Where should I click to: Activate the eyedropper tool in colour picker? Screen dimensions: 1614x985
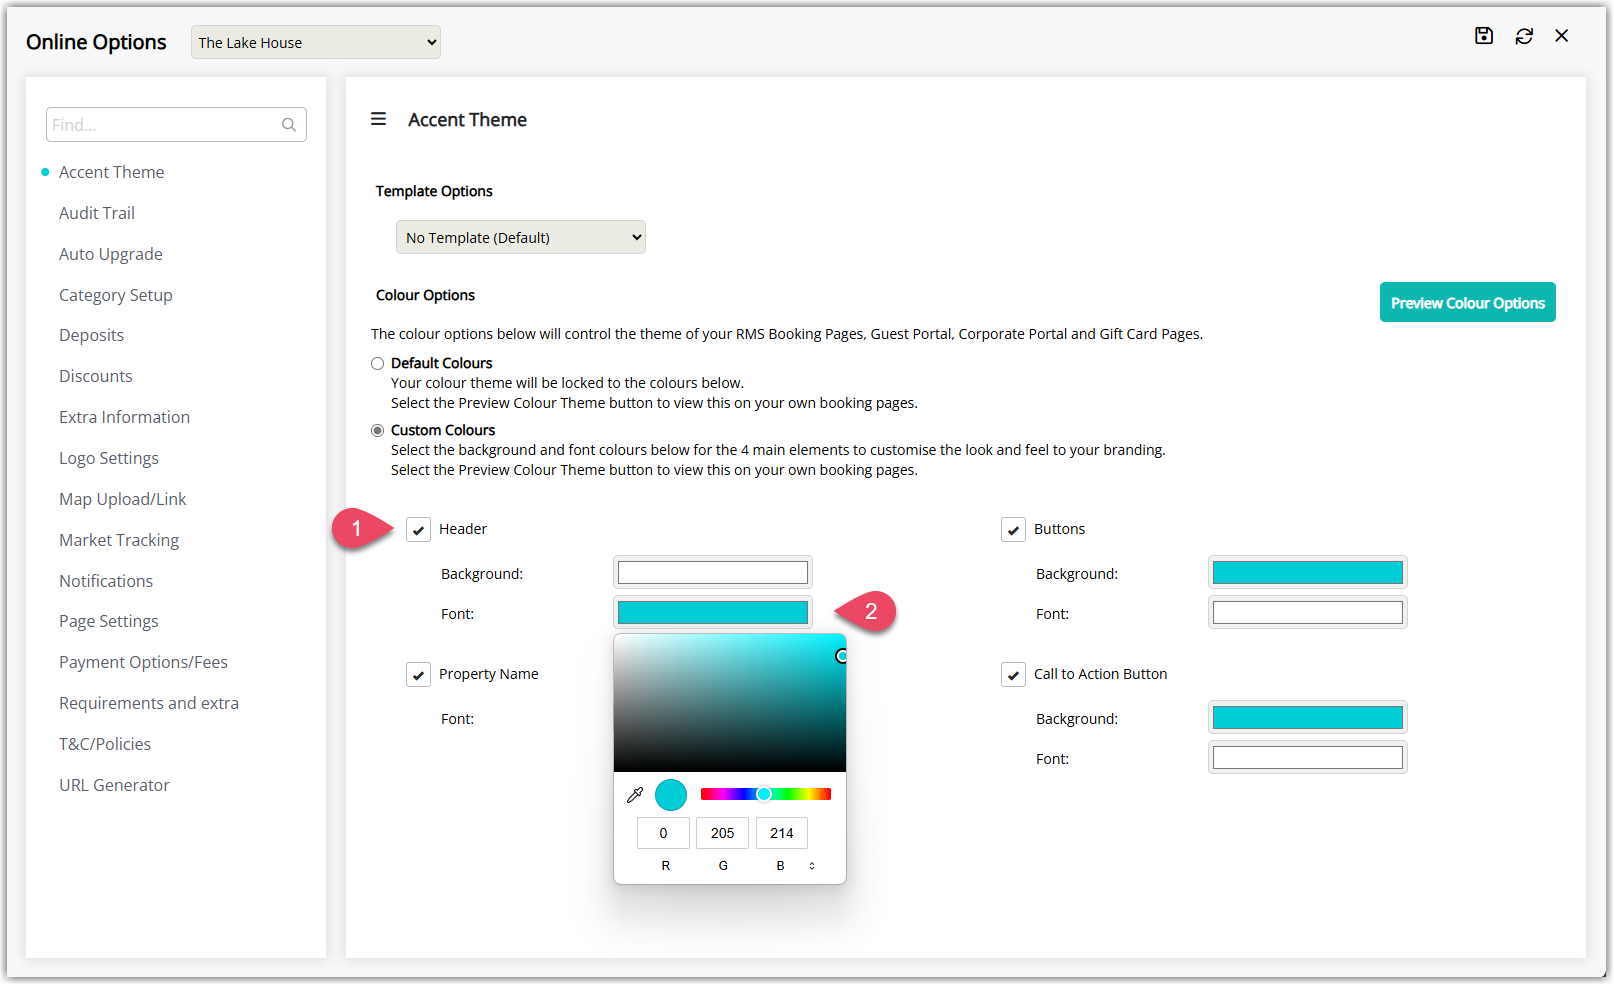pyautogui.click(x=635, y=795)
